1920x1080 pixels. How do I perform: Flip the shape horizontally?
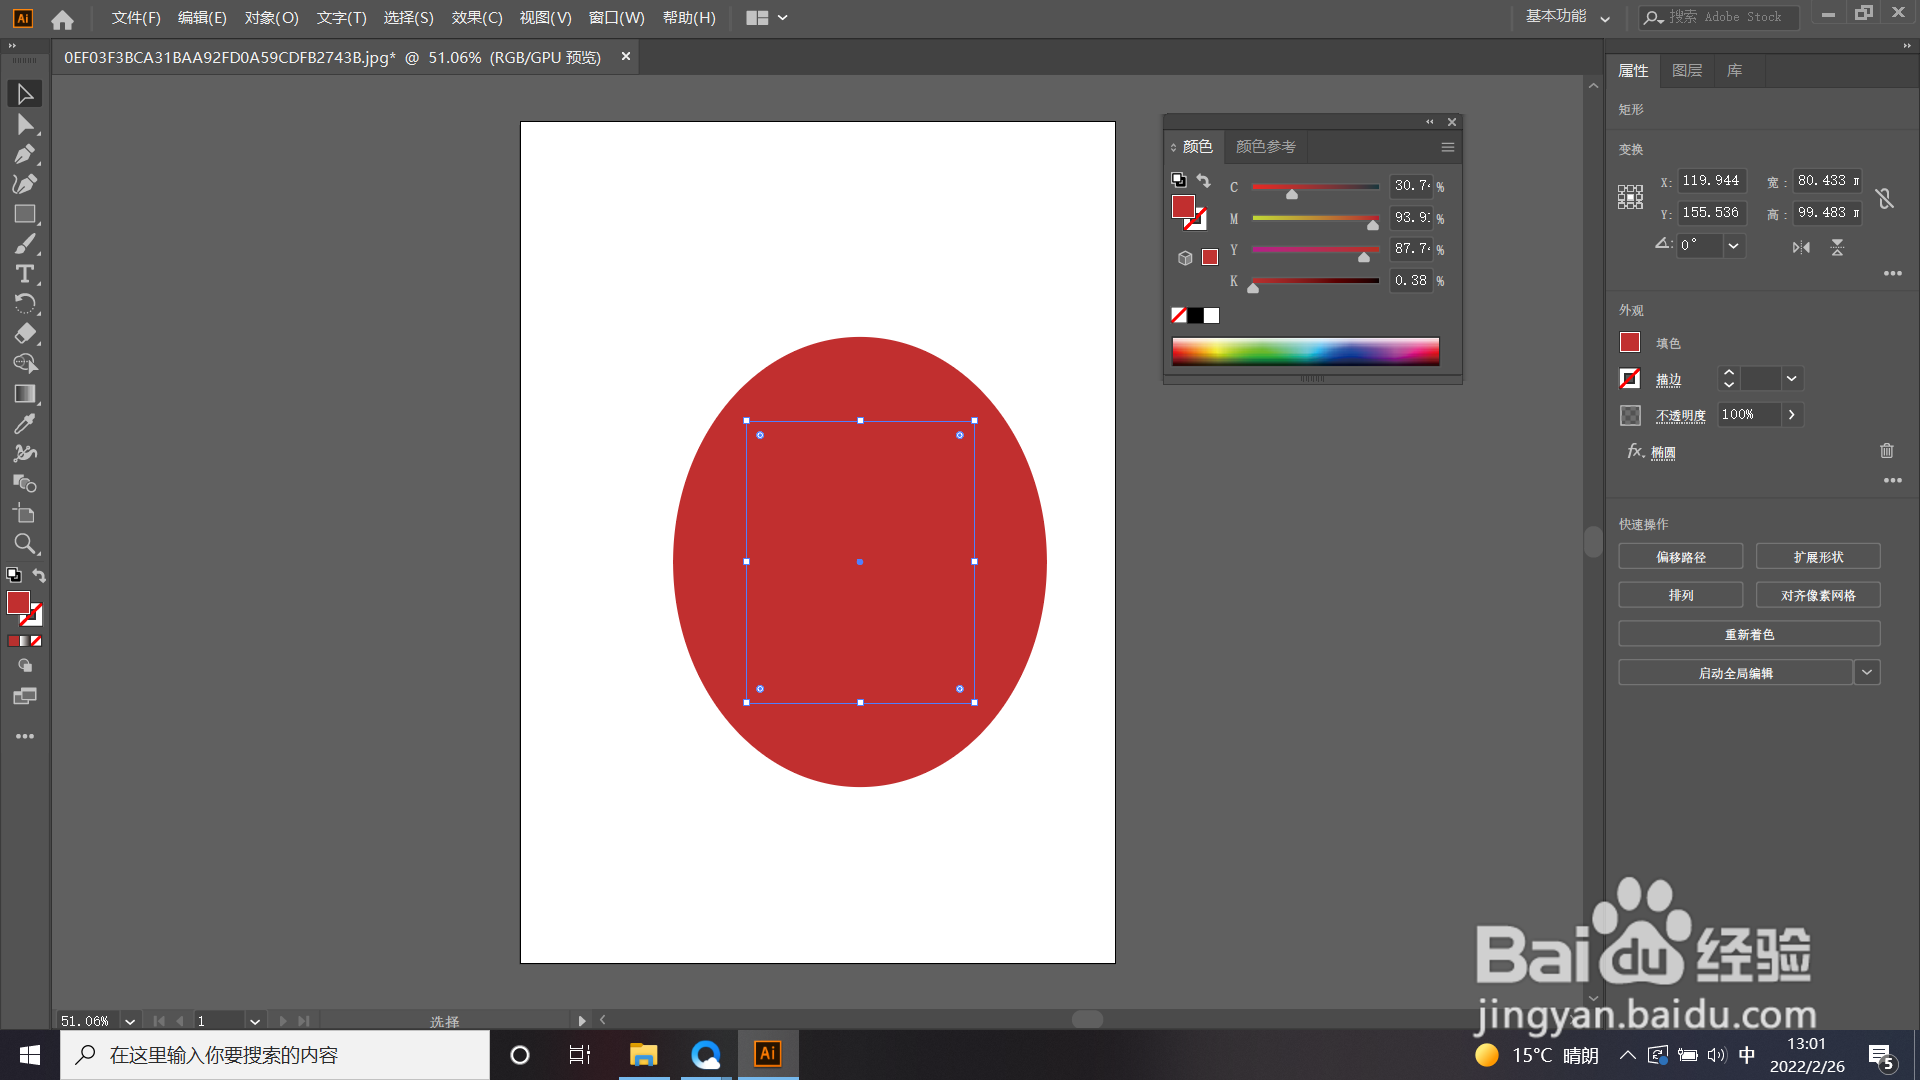[x=1801, y=247]
